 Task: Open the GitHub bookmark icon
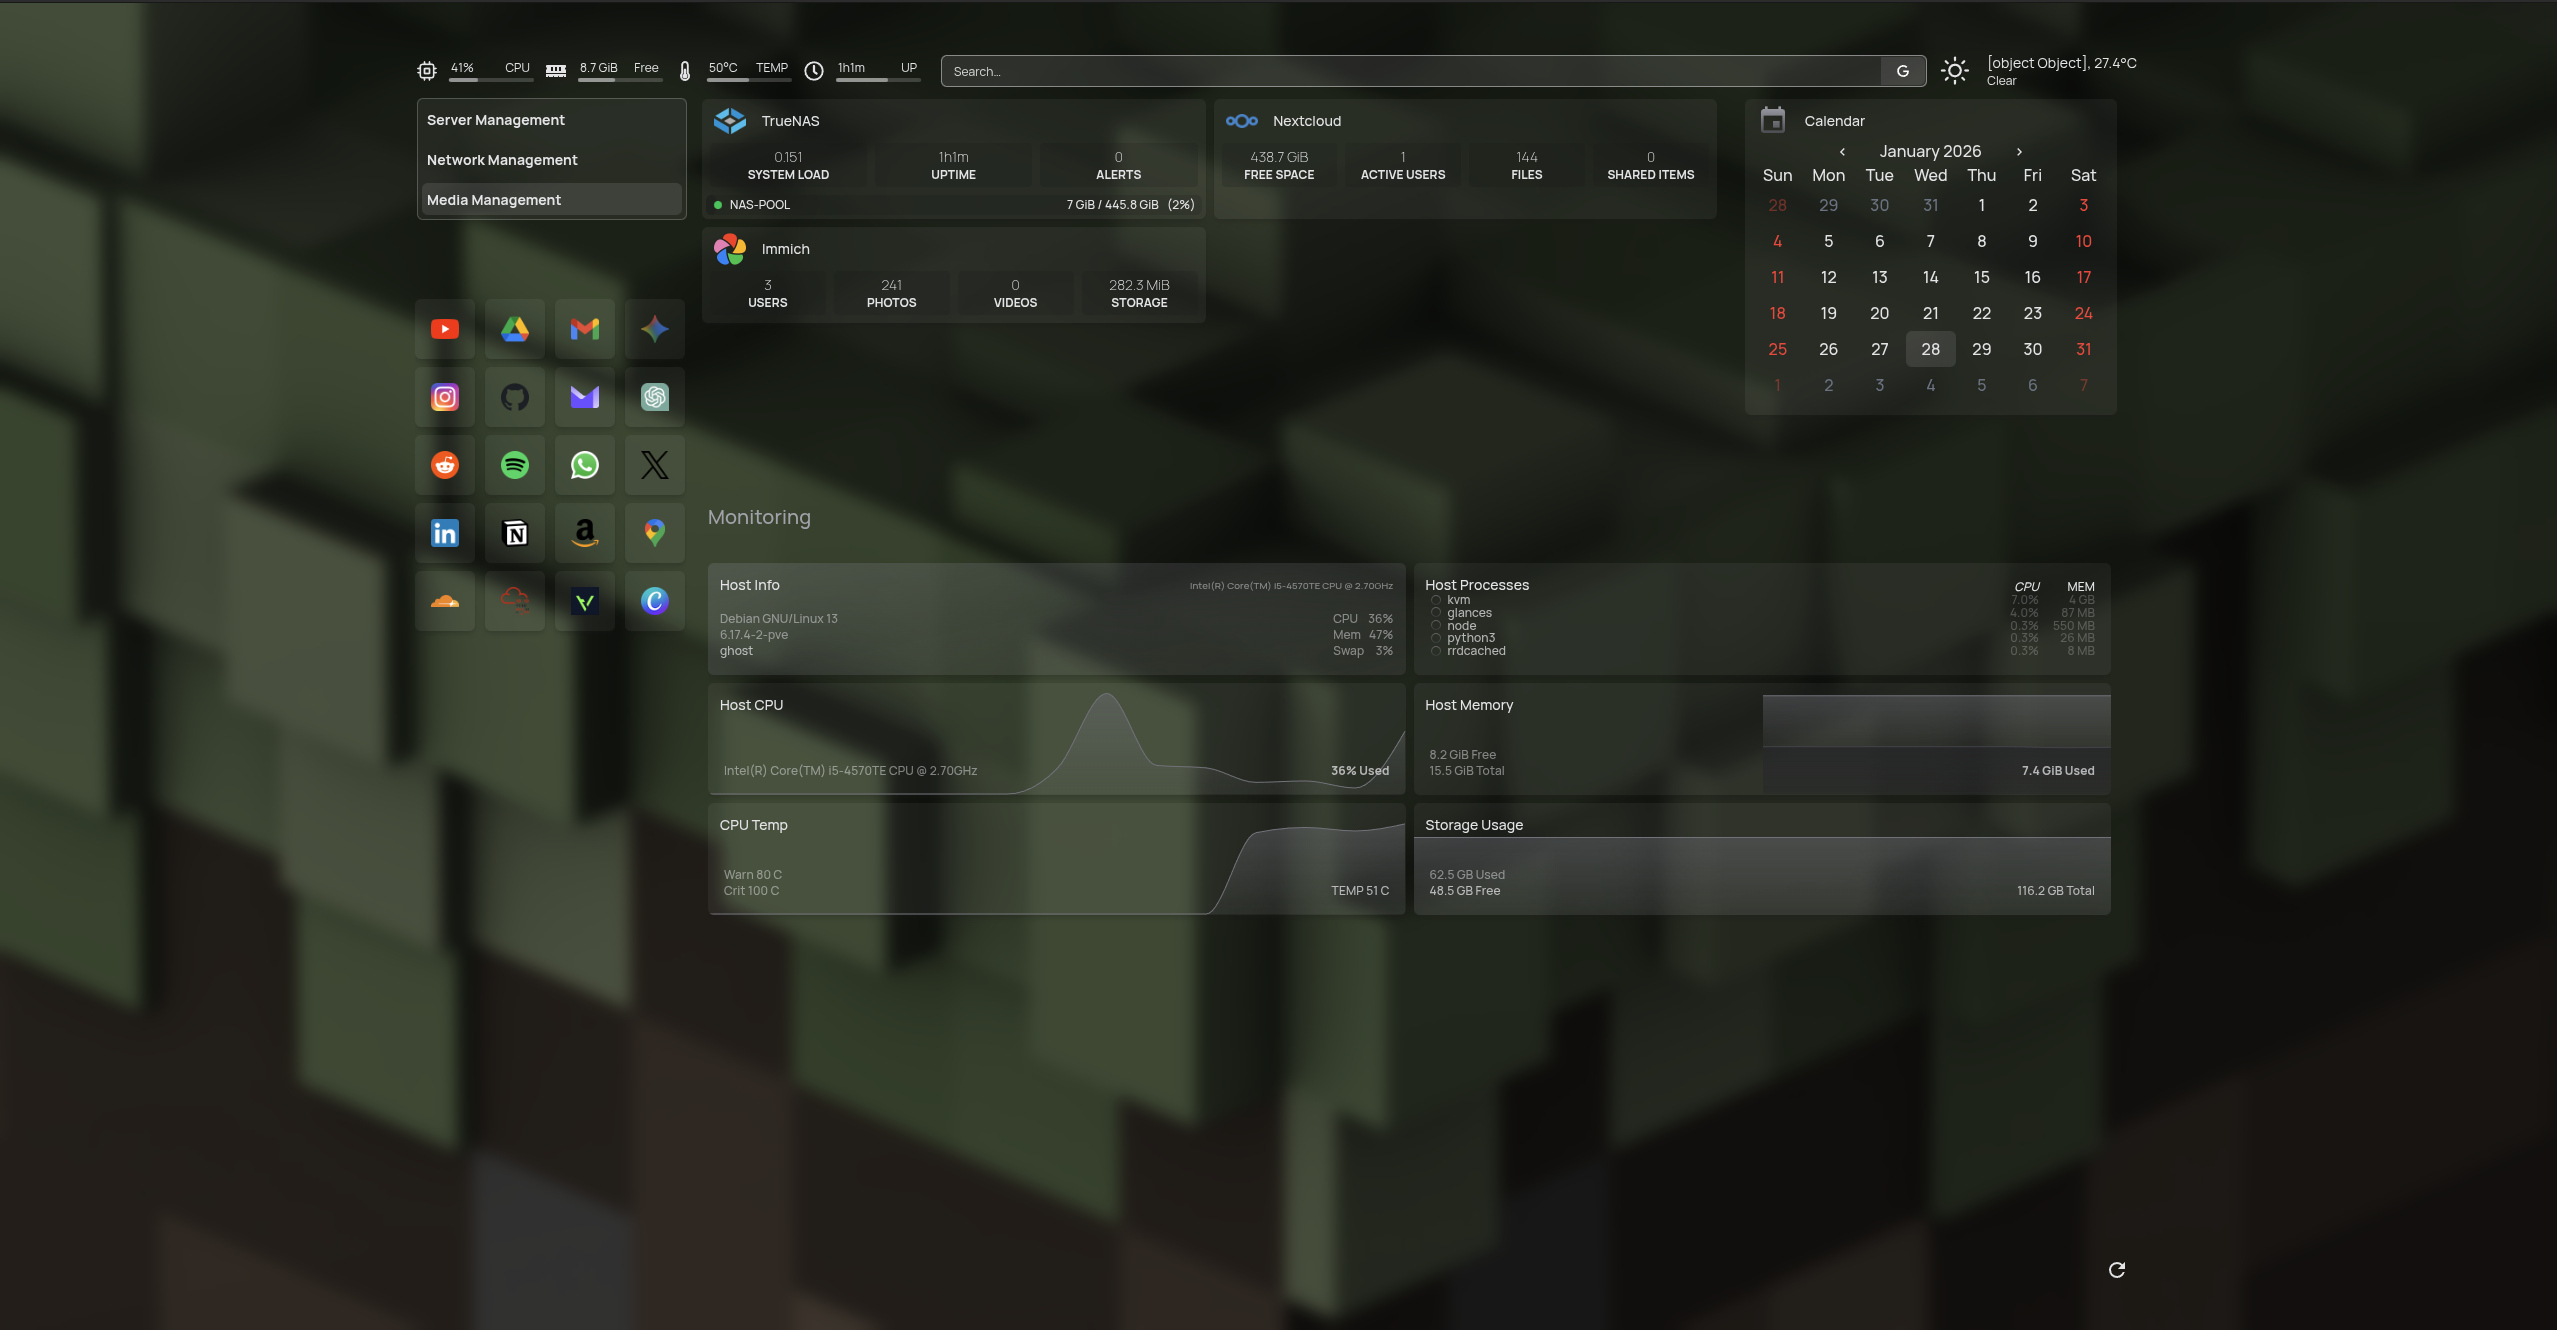pos(515,397)
